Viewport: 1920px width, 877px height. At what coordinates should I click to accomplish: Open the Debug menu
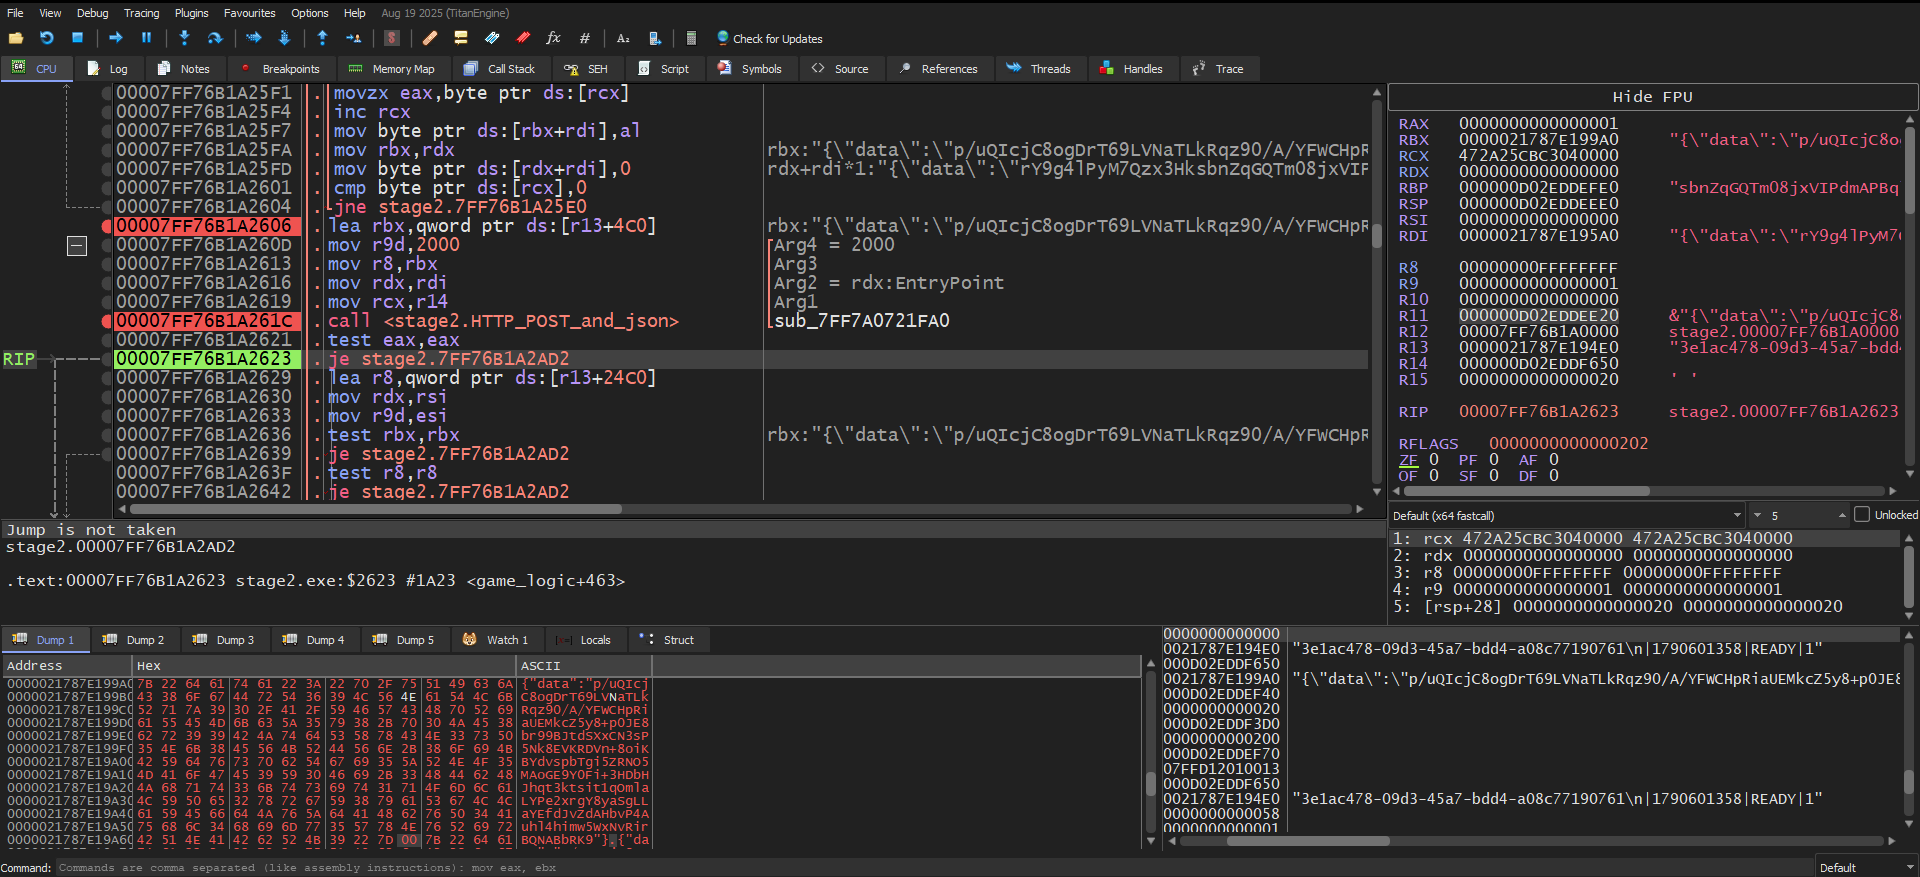(x=93, y=13)
